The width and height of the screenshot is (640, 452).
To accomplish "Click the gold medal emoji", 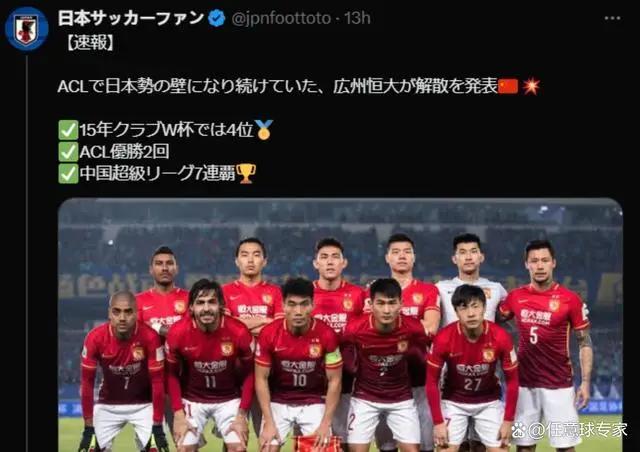I will click(264, 130).
